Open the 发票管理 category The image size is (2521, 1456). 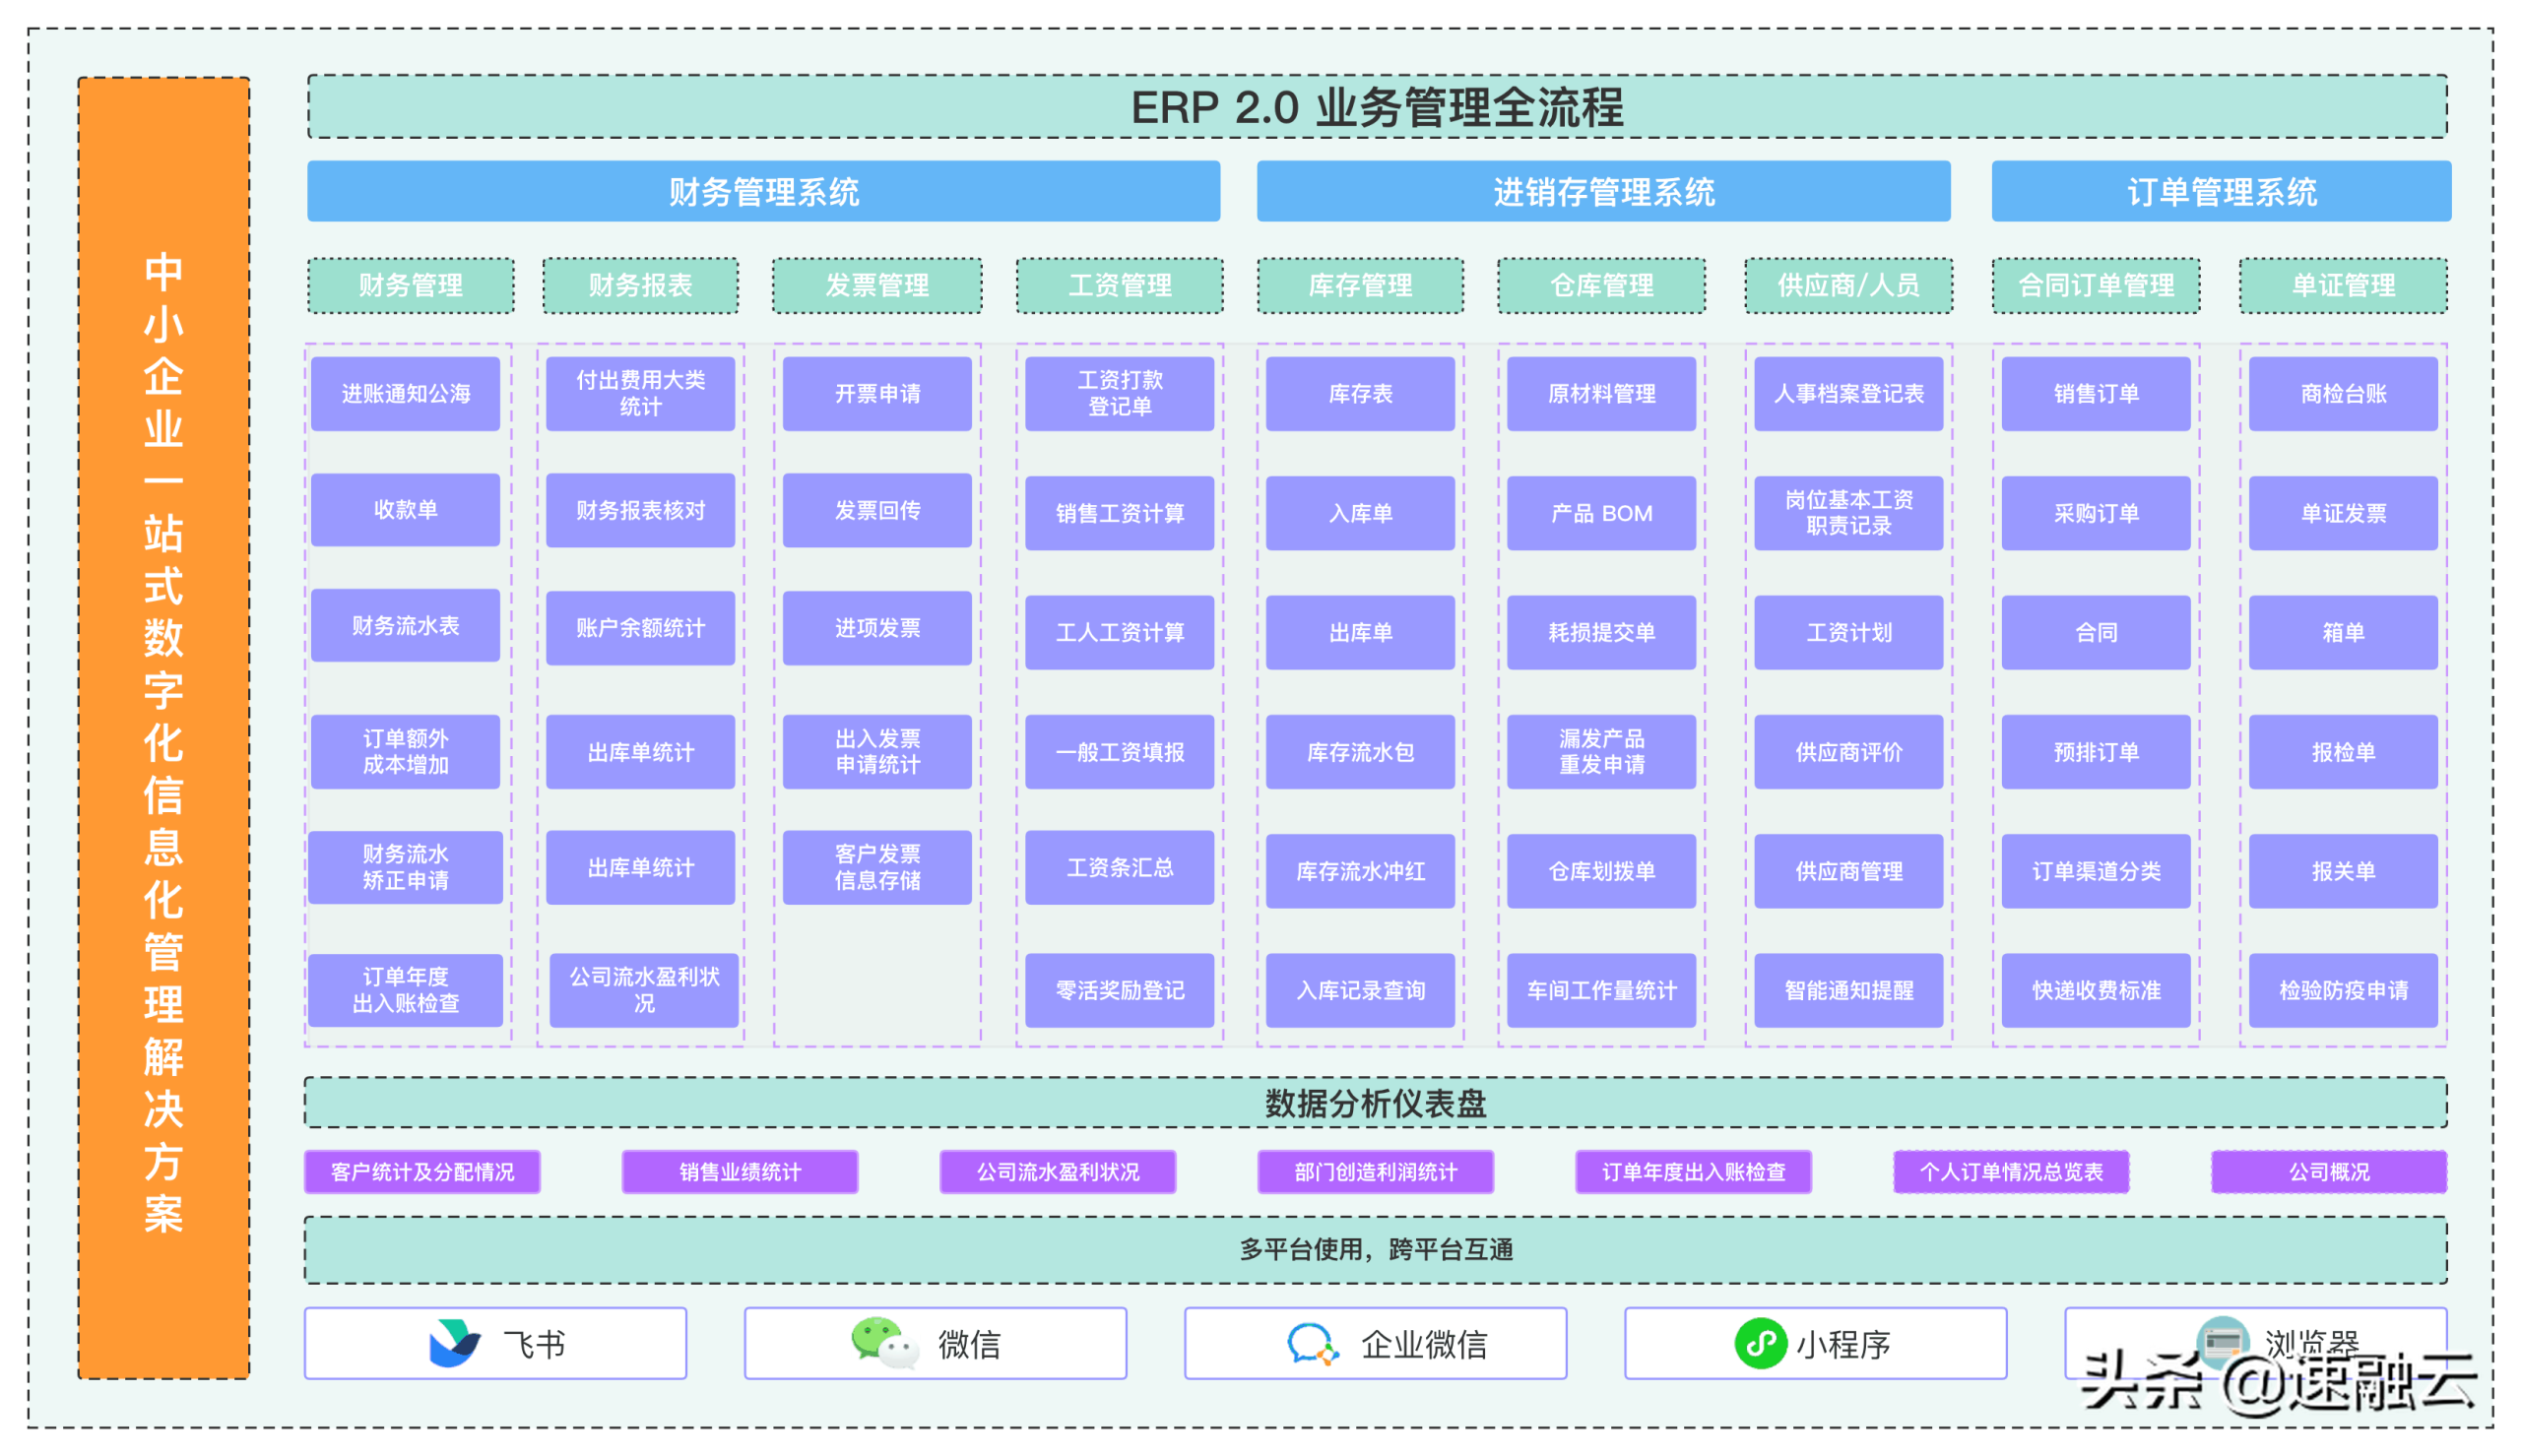point(877,286)
